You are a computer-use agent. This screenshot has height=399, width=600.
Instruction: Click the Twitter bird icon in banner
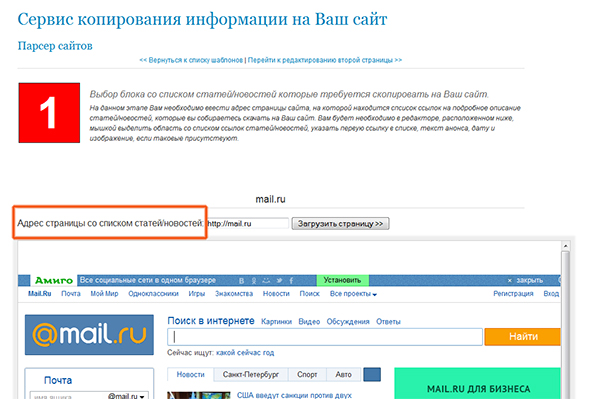[x=279, y=281]
